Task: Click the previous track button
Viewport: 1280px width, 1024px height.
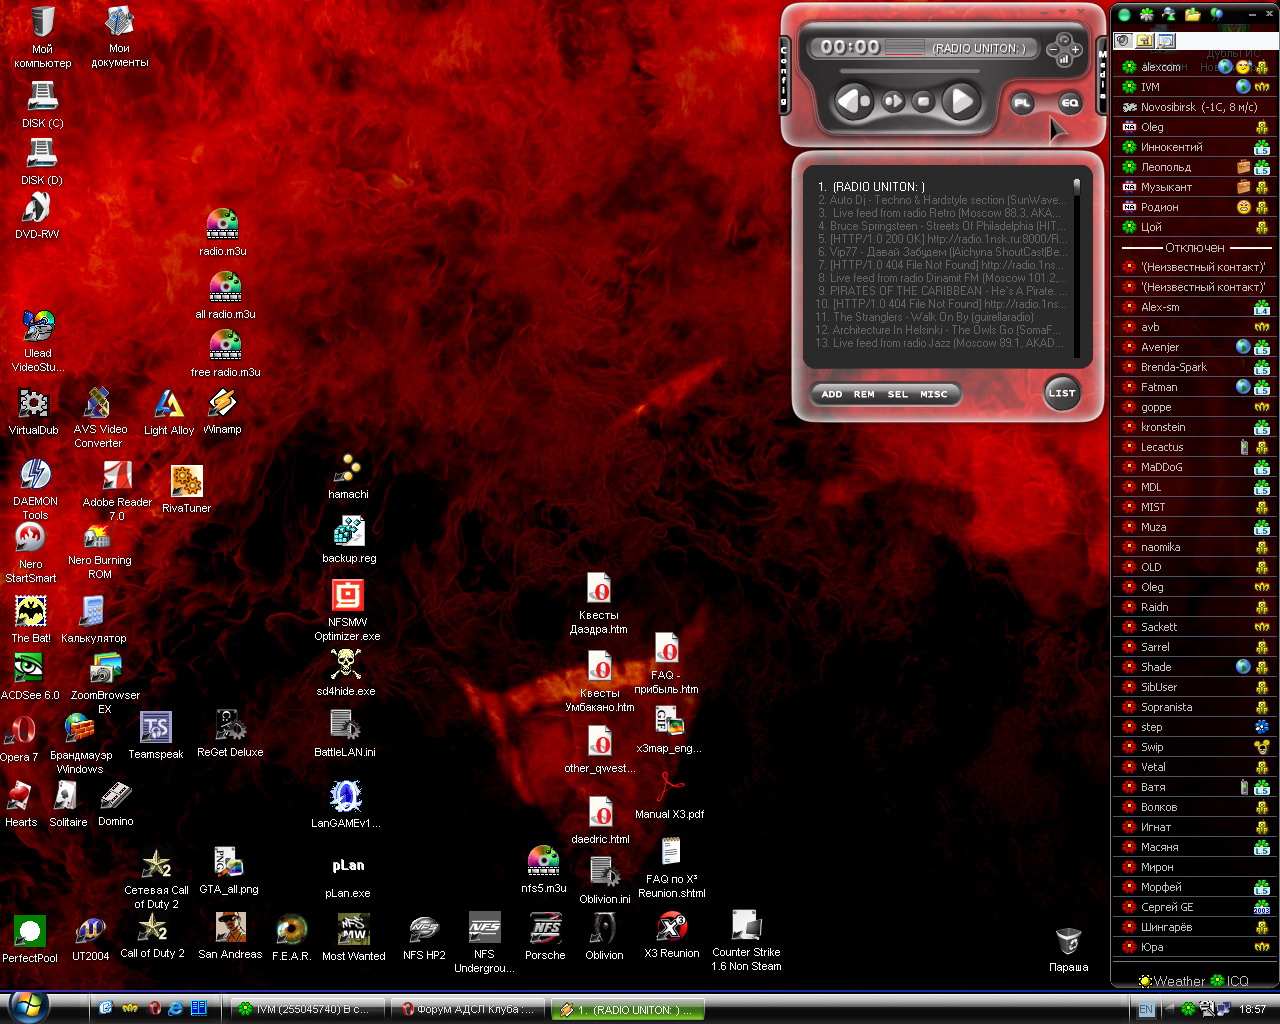Action: tap(853, 101)
